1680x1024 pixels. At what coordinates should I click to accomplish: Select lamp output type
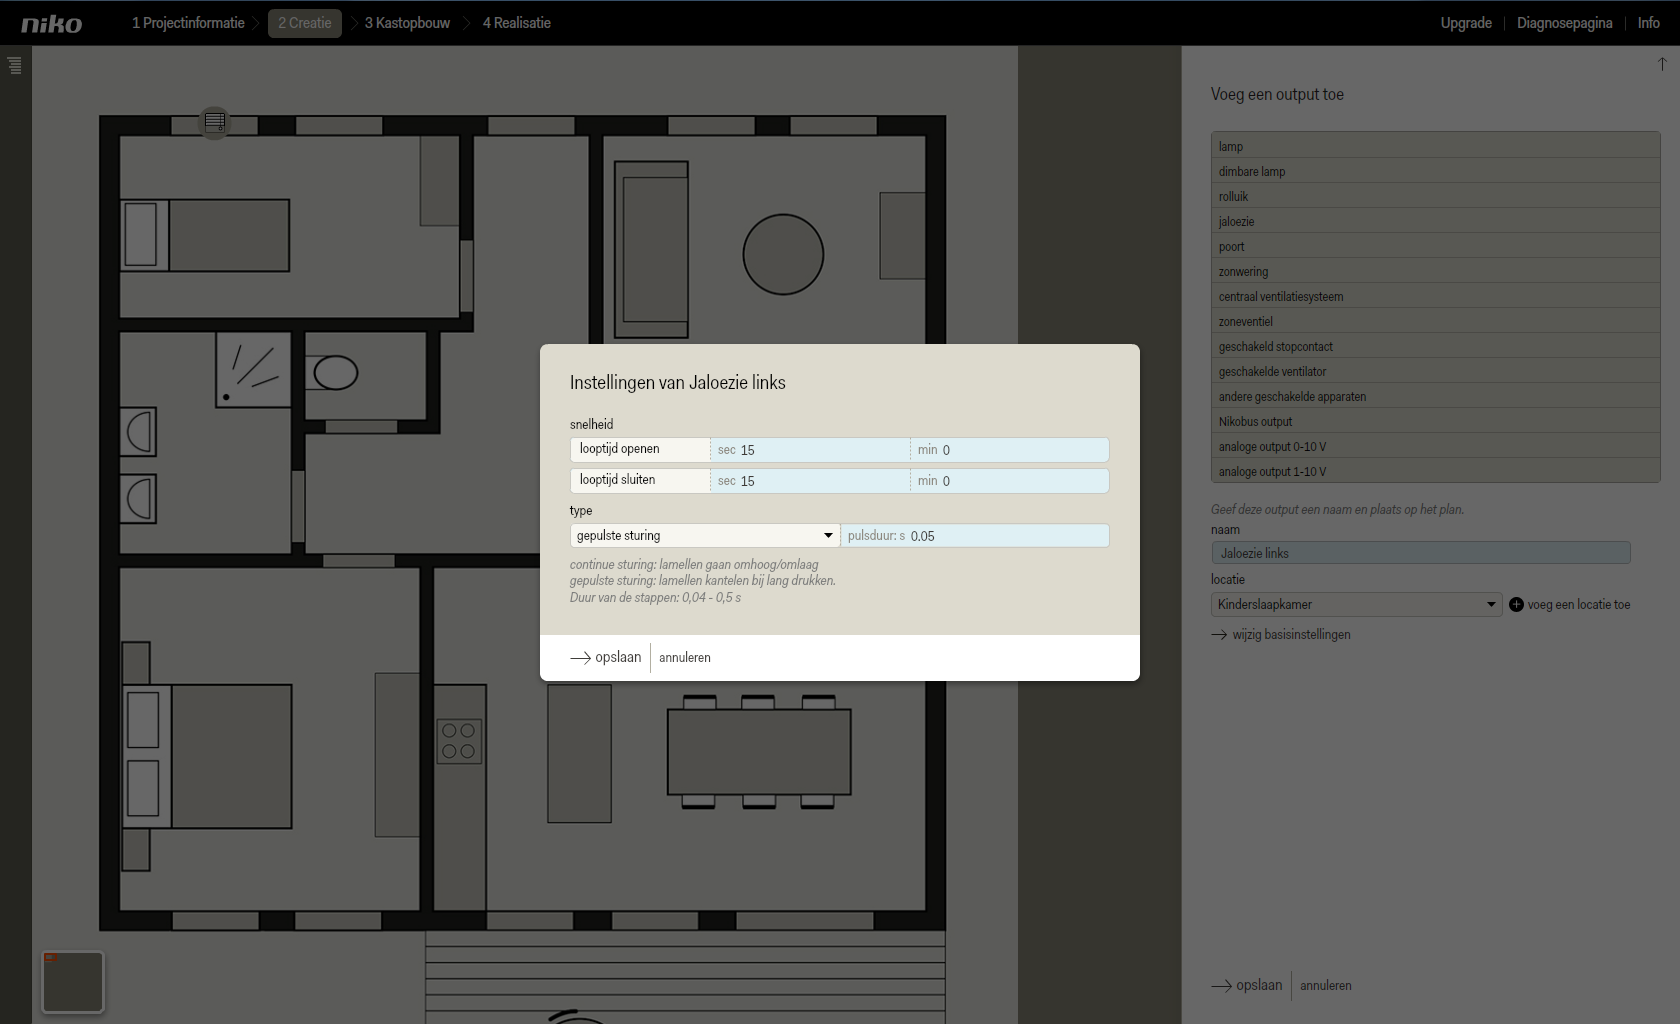click(x=1435, y=146)
